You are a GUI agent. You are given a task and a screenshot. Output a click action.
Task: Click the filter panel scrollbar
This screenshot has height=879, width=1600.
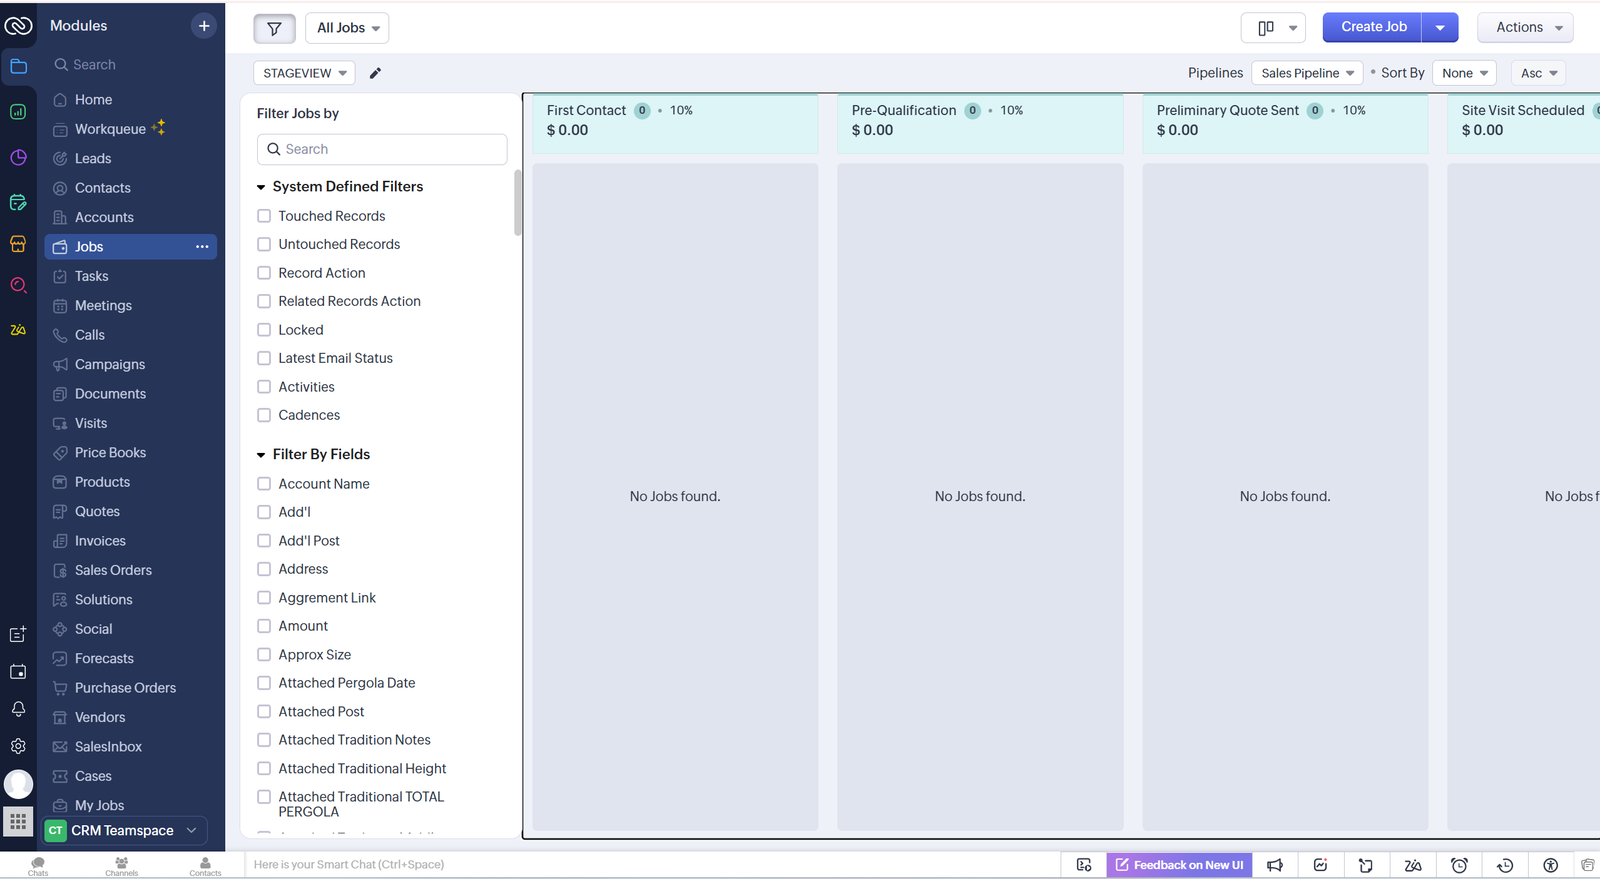click(x=518, y=202)
